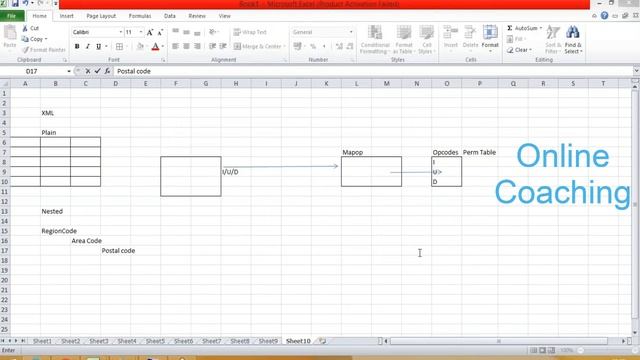This screenshot has width=640, height=360.
Task: Click the Clear eraser button
Action: click(518, 50)
